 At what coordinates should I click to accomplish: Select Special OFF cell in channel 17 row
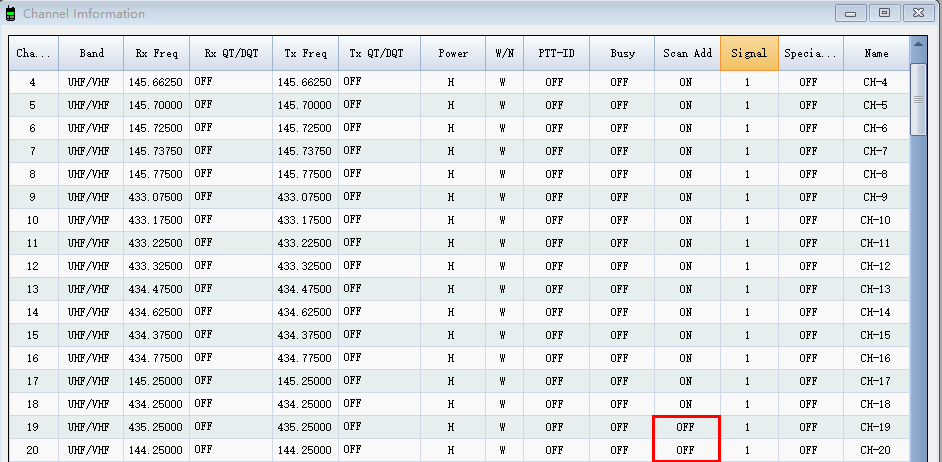point(811,381)
